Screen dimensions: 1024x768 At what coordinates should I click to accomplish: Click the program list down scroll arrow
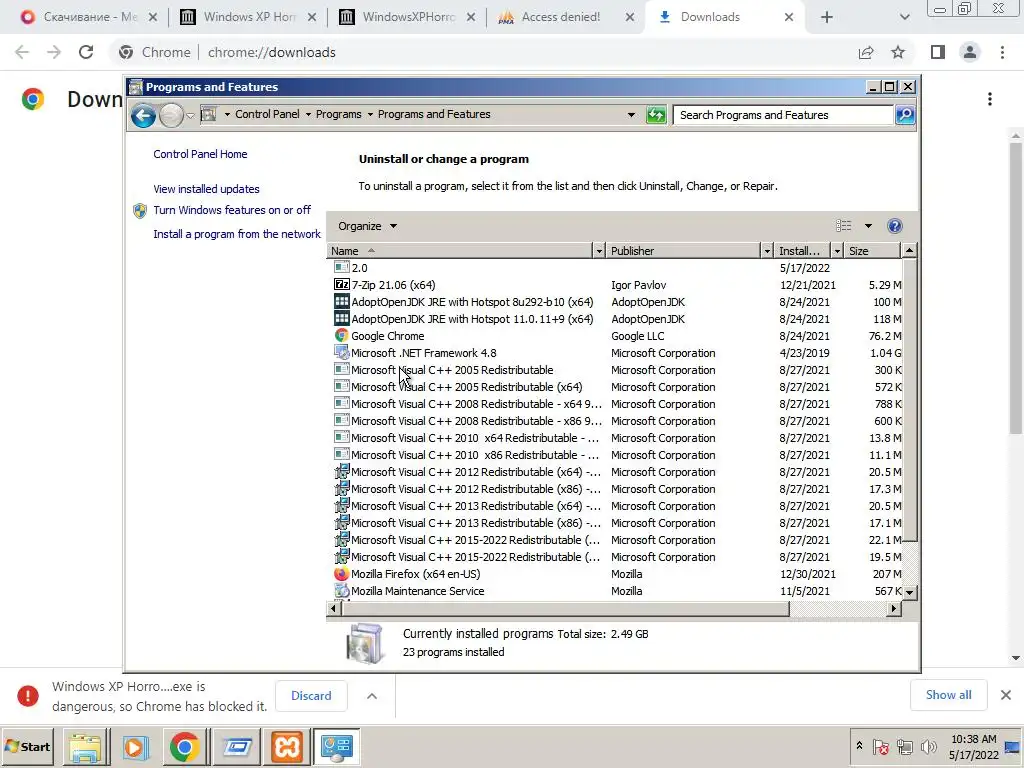(909, 592)
